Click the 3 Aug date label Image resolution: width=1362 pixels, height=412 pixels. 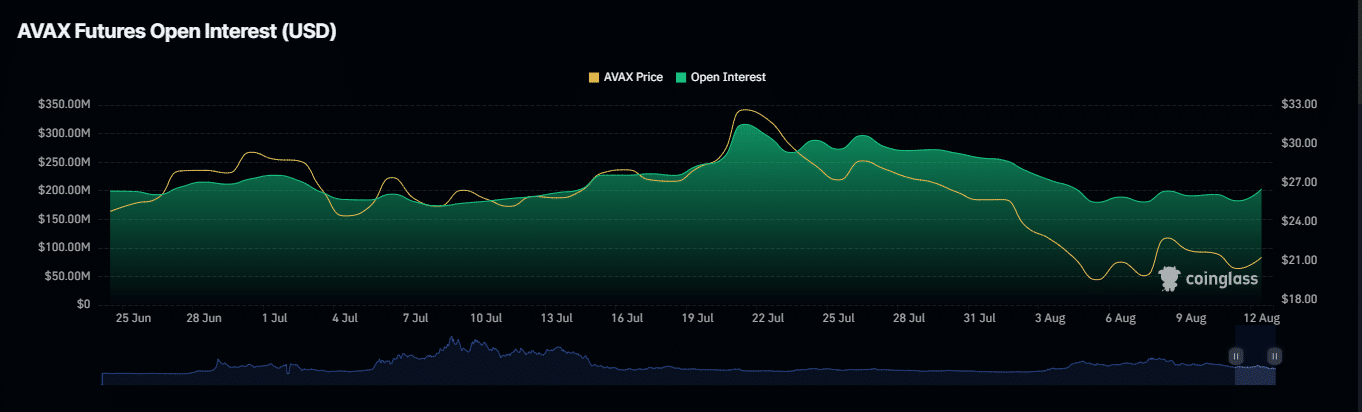tap(1050, 318)
